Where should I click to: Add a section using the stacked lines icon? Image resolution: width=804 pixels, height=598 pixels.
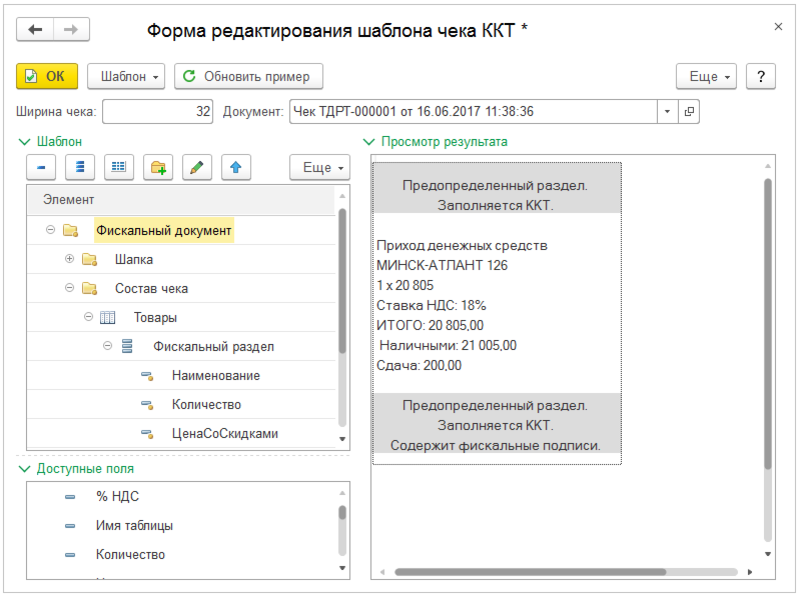click(80, 167)
